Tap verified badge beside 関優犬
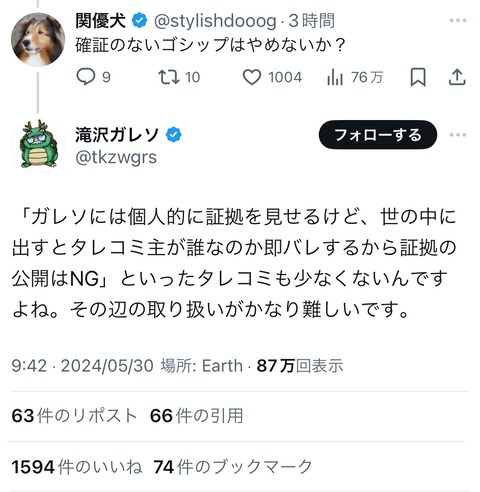Image resolution: width=480 pixels, height=492 pixels. tap(140, 21)
